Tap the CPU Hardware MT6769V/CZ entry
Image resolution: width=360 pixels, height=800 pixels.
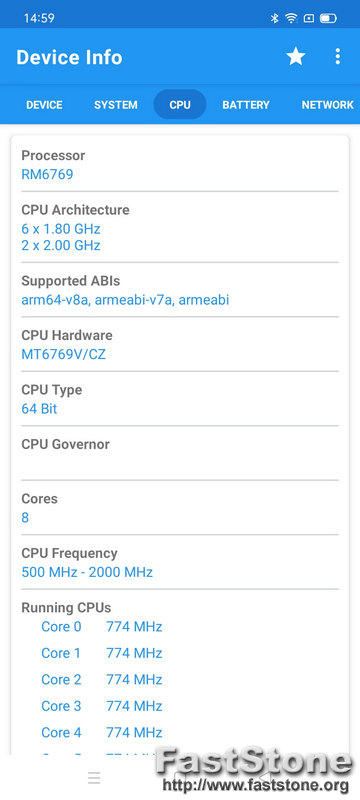[64, 354]
